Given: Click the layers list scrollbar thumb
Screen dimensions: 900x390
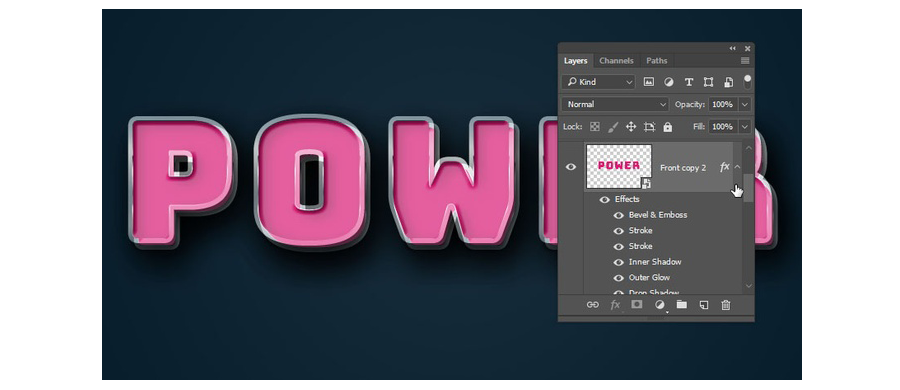Looking at the screenshot, I should coord(748,188).
